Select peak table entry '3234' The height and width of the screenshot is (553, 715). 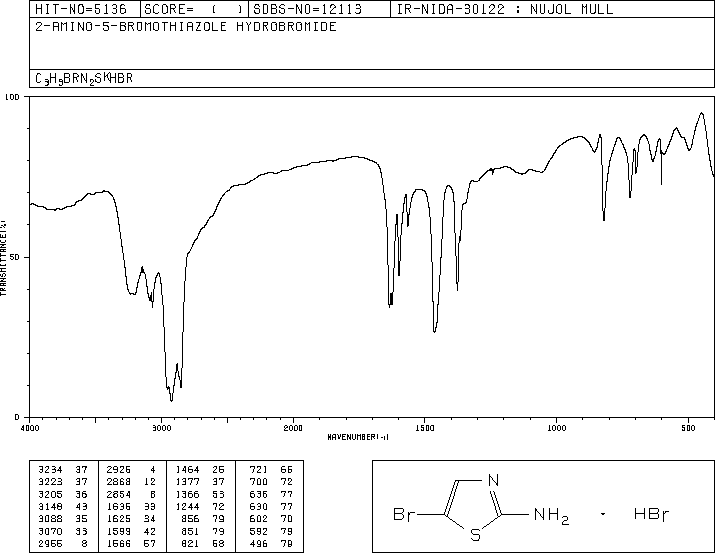pyautogui.click(x=51, y=469)
